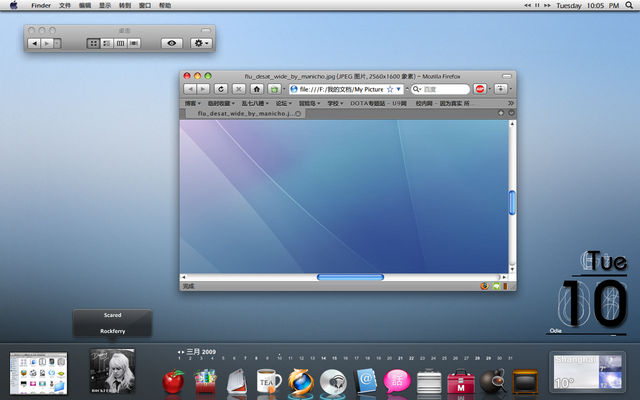Click the Quick Look eye button in Finder

[173, 43]
